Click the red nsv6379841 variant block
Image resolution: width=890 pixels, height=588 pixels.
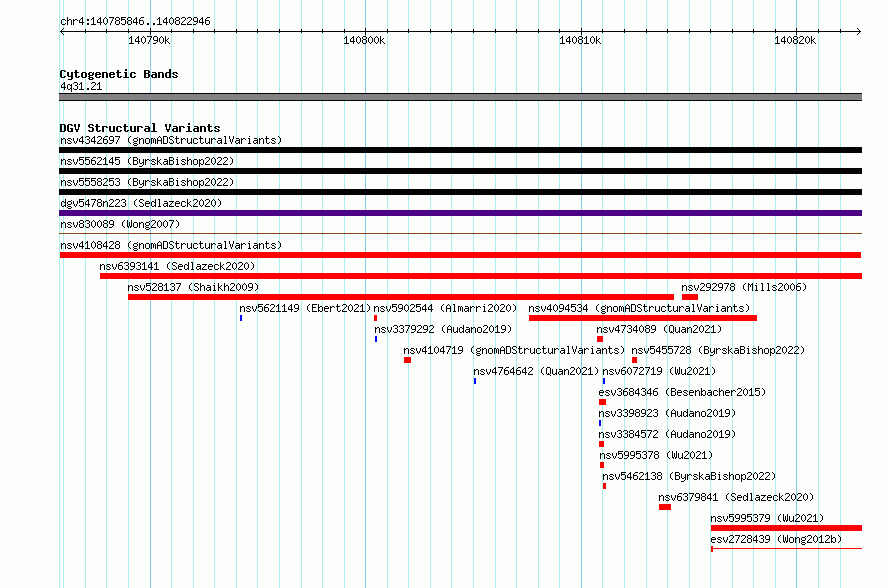[x=665, y=507]
